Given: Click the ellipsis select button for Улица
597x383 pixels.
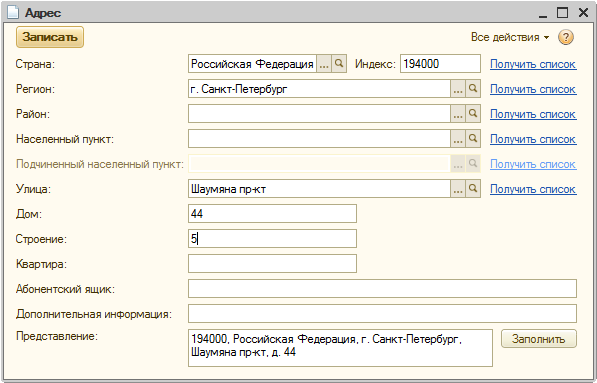Looking at the screenshot, I should 458,189.
